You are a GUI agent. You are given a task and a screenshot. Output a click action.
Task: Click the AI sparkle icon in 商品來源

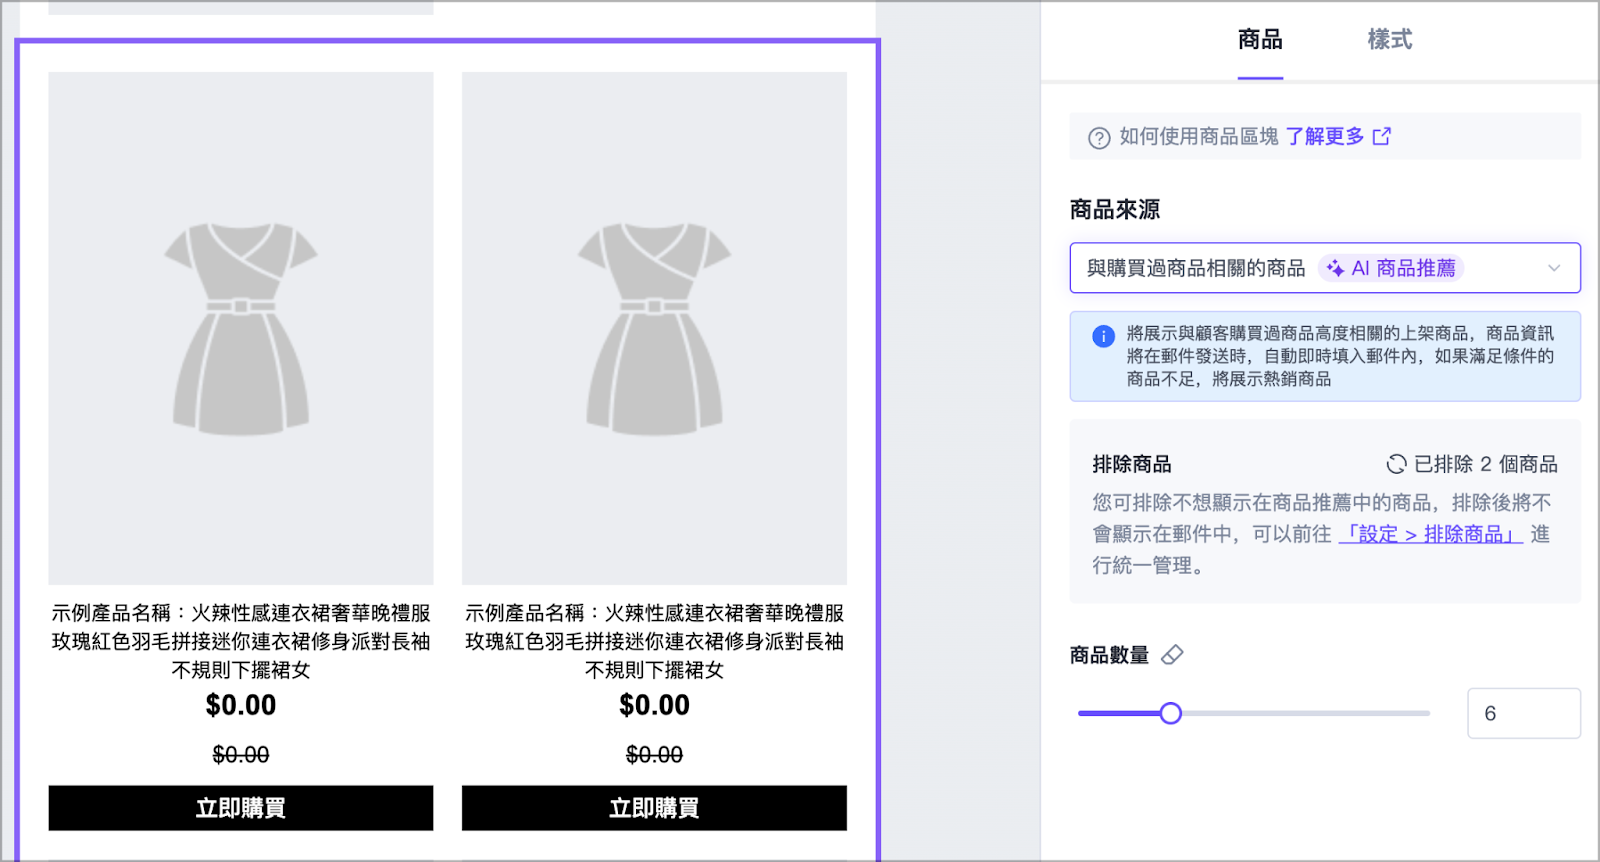1335,268
